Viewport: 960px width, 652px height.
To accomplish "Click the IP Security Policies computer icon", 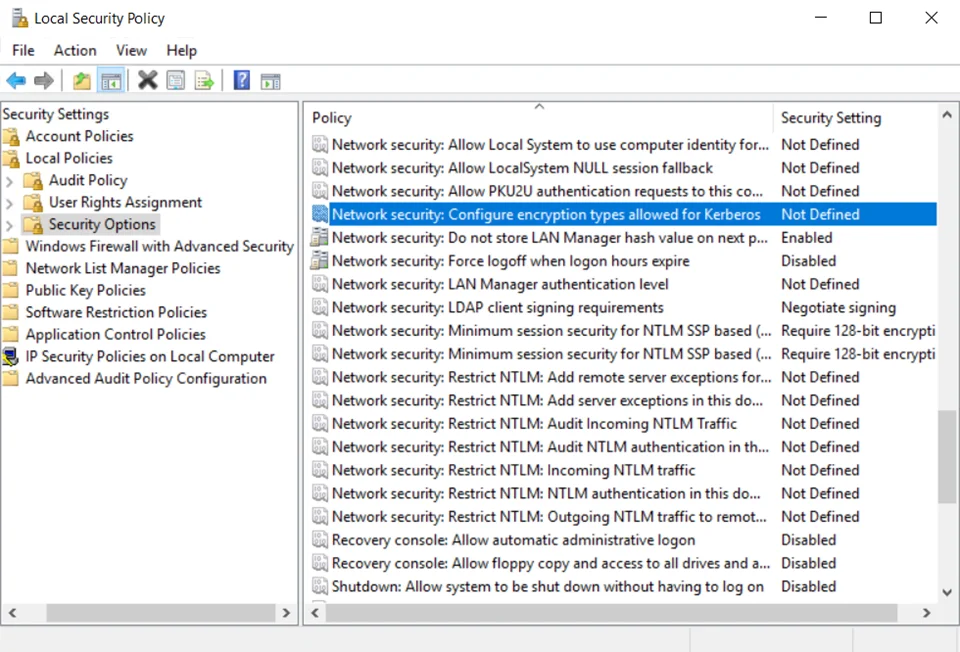I will coord(10,356).
